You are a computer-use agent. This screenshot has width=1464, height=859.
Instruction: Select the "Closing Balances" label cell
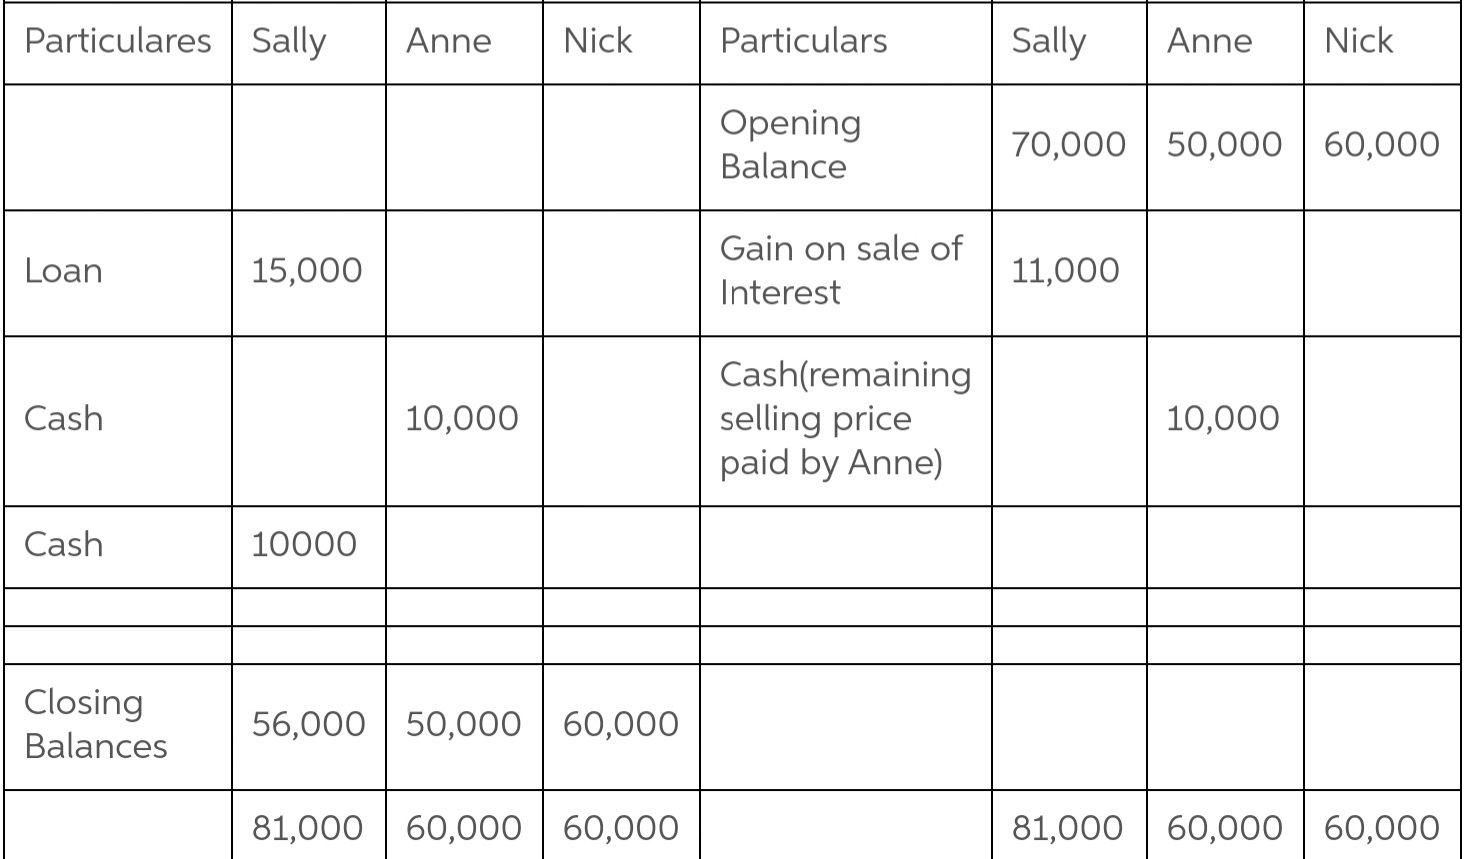(96, 724)
